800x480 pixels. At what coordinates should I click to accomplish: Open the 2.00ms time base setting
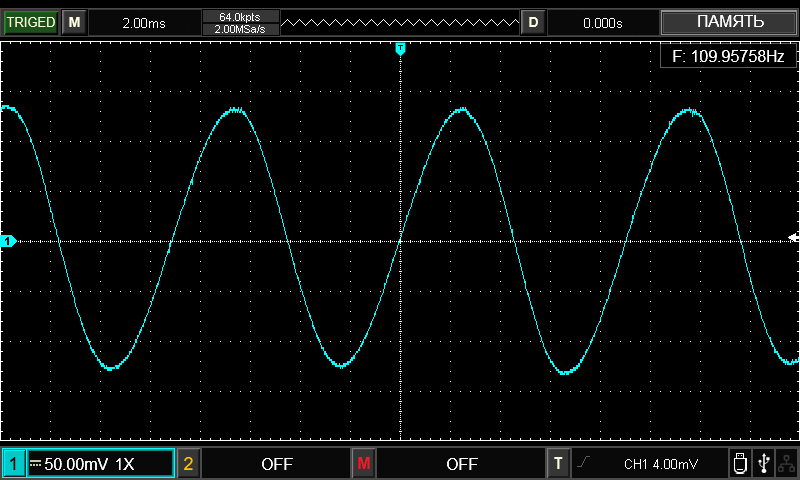144,22
